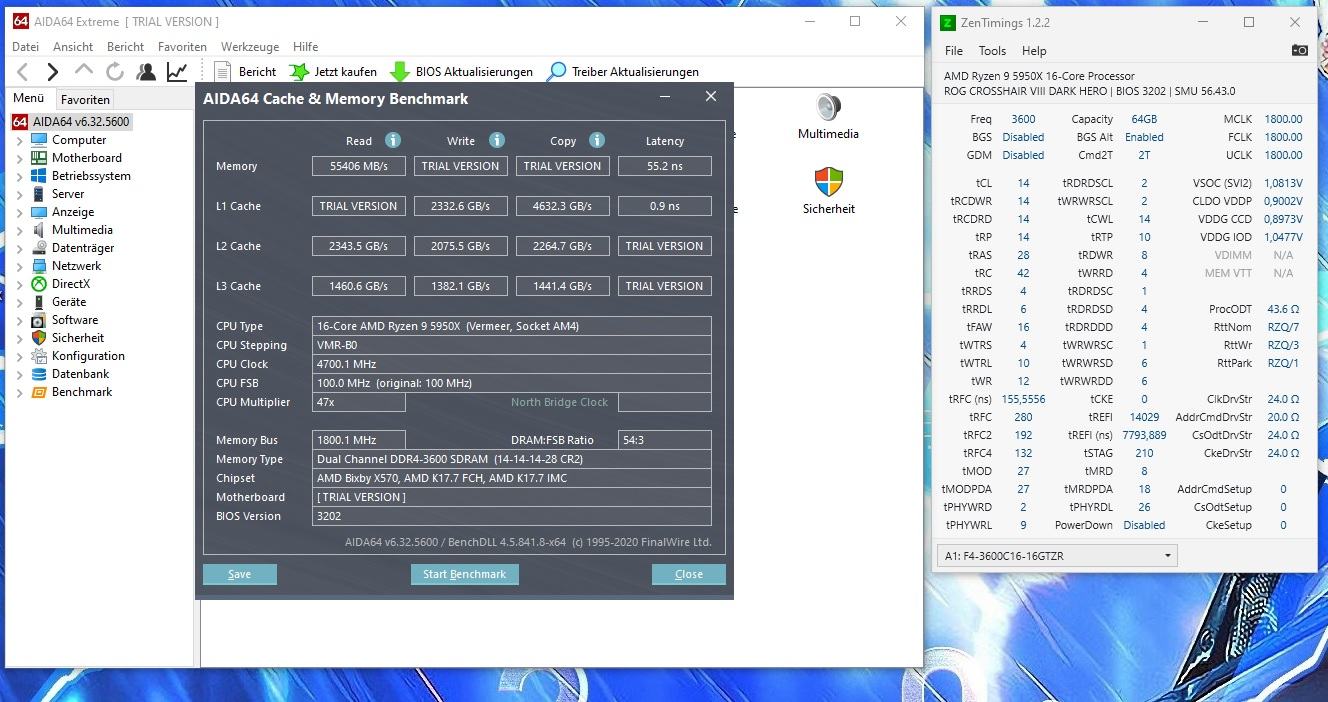Click the tREFI value 14029 in ZenTimings

(x=1144, y=417)
